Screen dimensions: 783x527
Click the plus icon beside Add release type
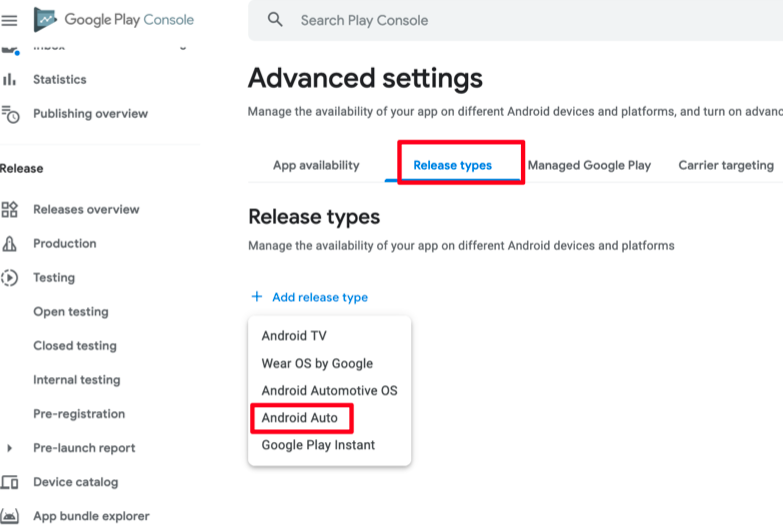[x=257, y=297]
